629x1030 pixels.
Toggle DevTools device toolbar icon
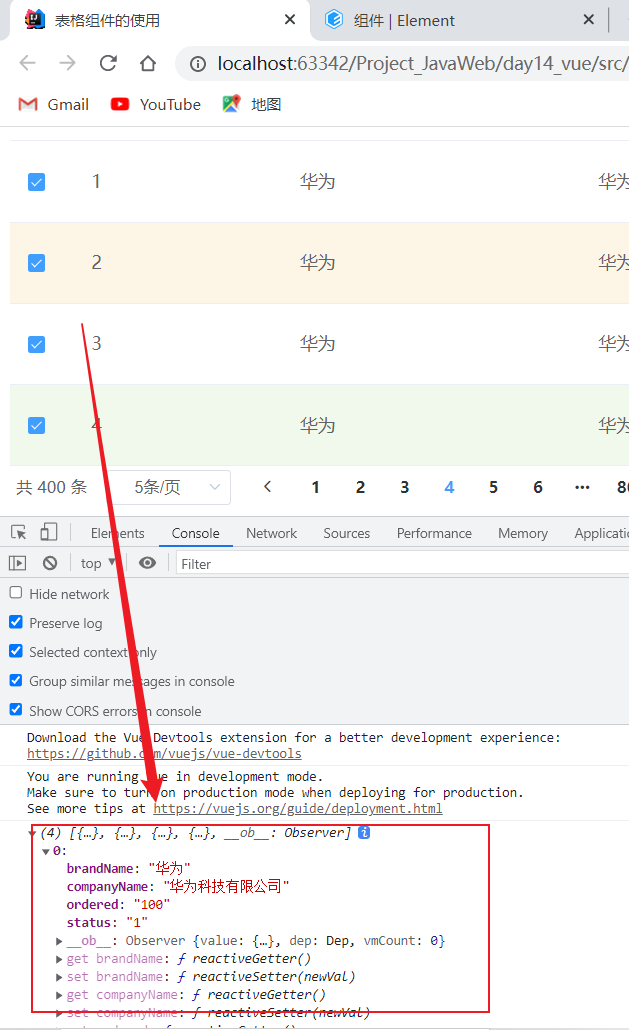(x=49, y=532)
